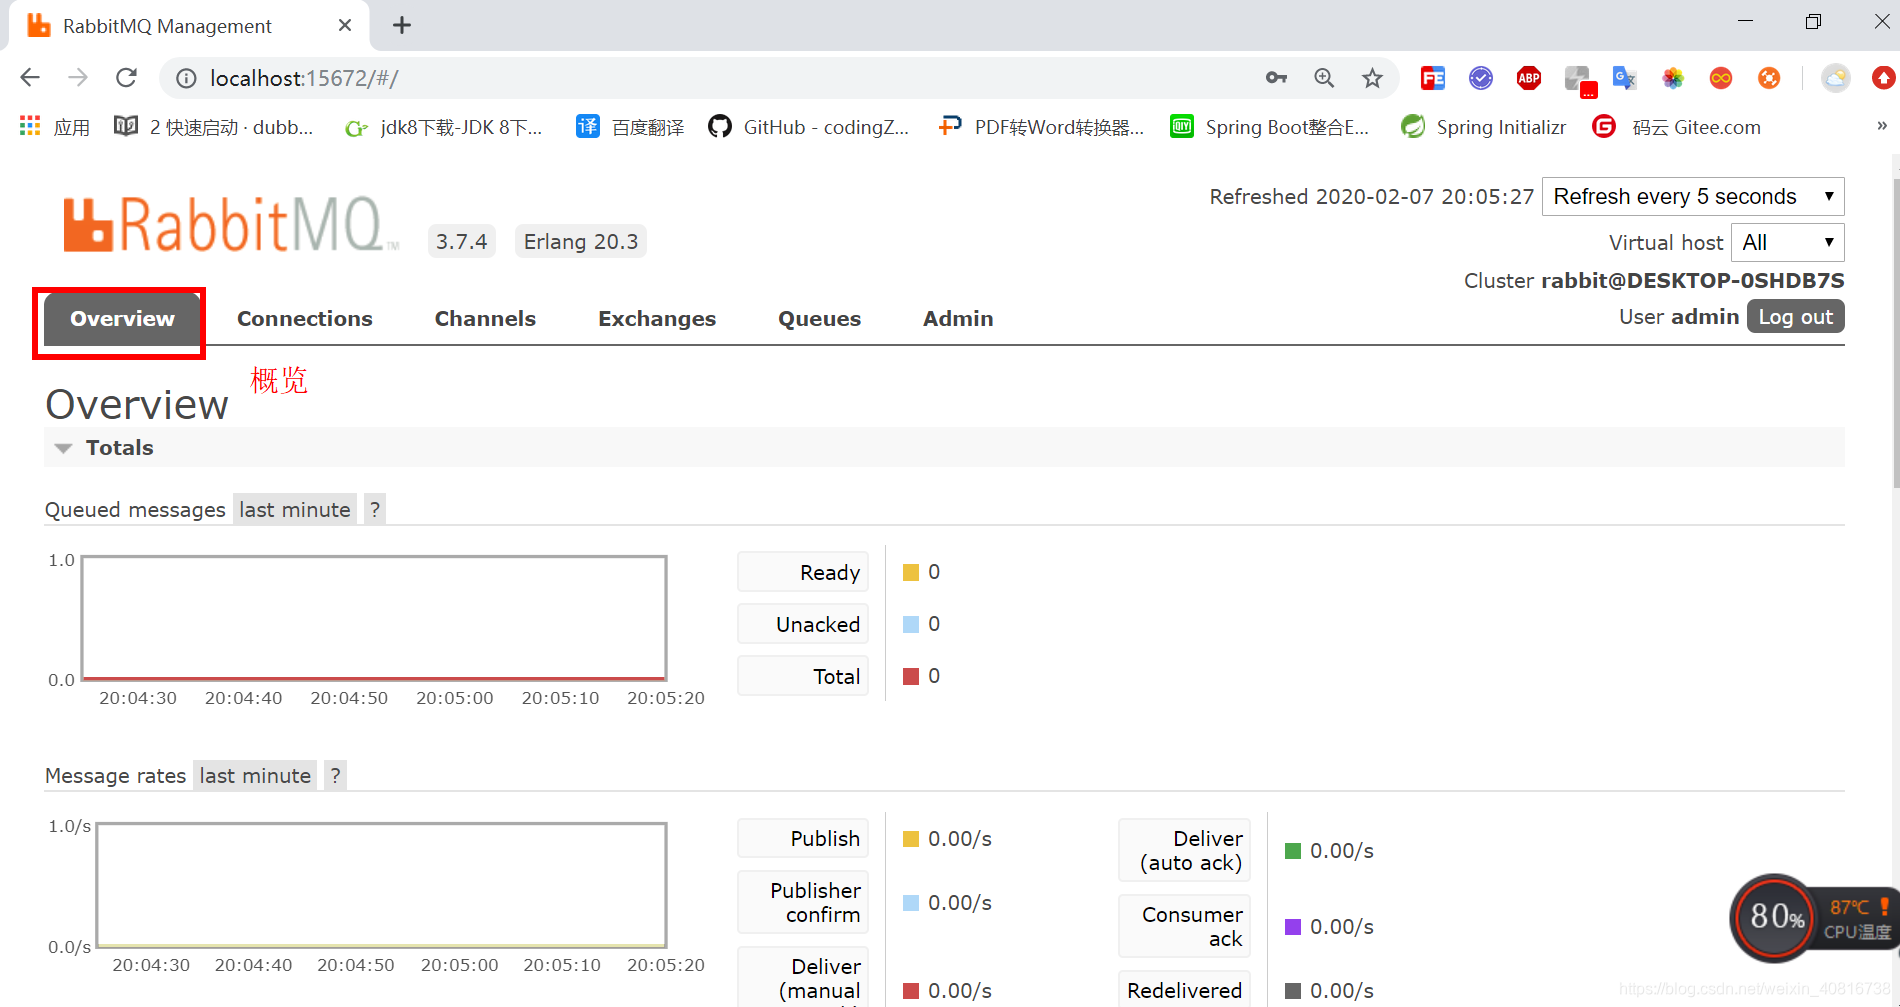Screen dimensions: 1900x1007
Task: Click the browser forward arrow
Action: tap(78, 78)
